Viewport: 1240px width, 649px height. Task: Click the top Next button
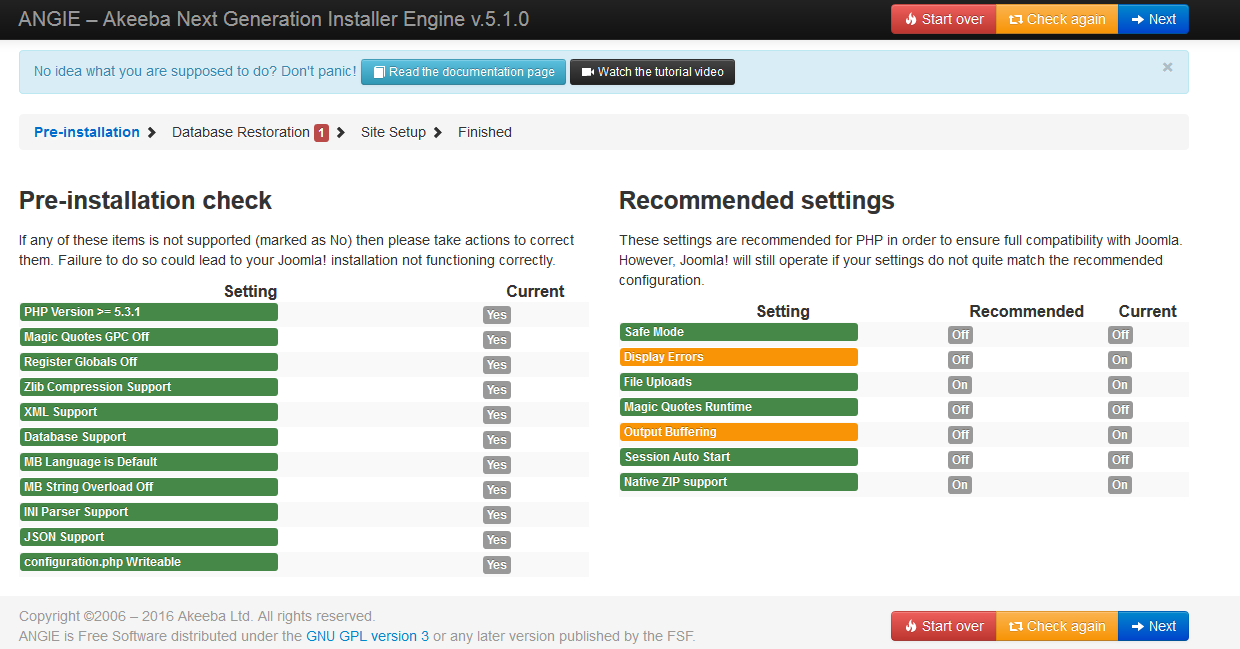pyautogui.click(x=1153, y=19)
